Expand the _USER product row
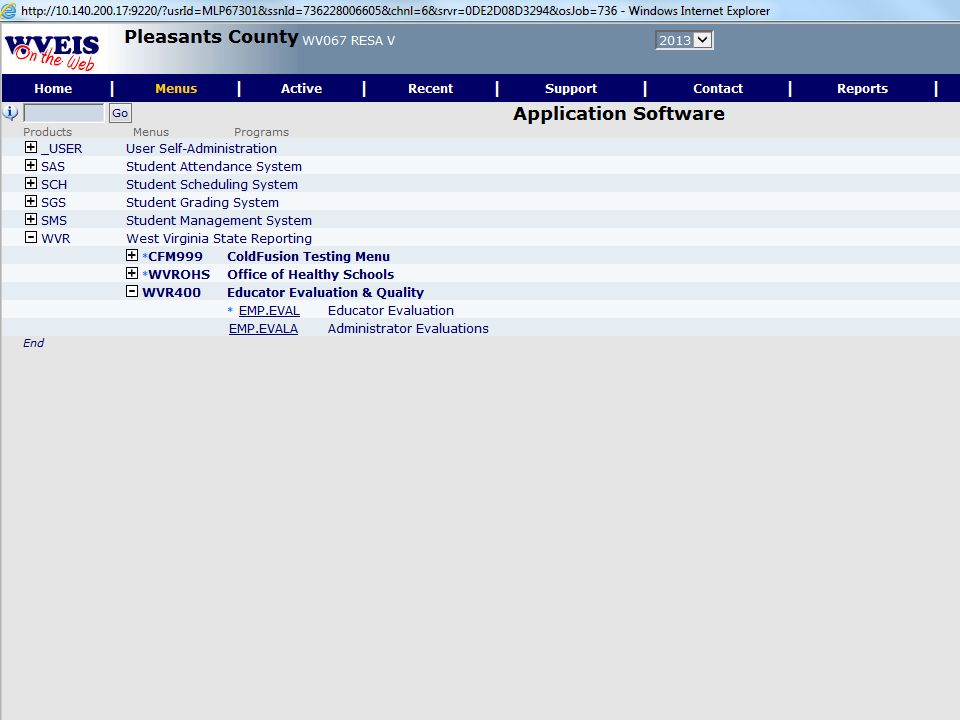 click(31, 148)
